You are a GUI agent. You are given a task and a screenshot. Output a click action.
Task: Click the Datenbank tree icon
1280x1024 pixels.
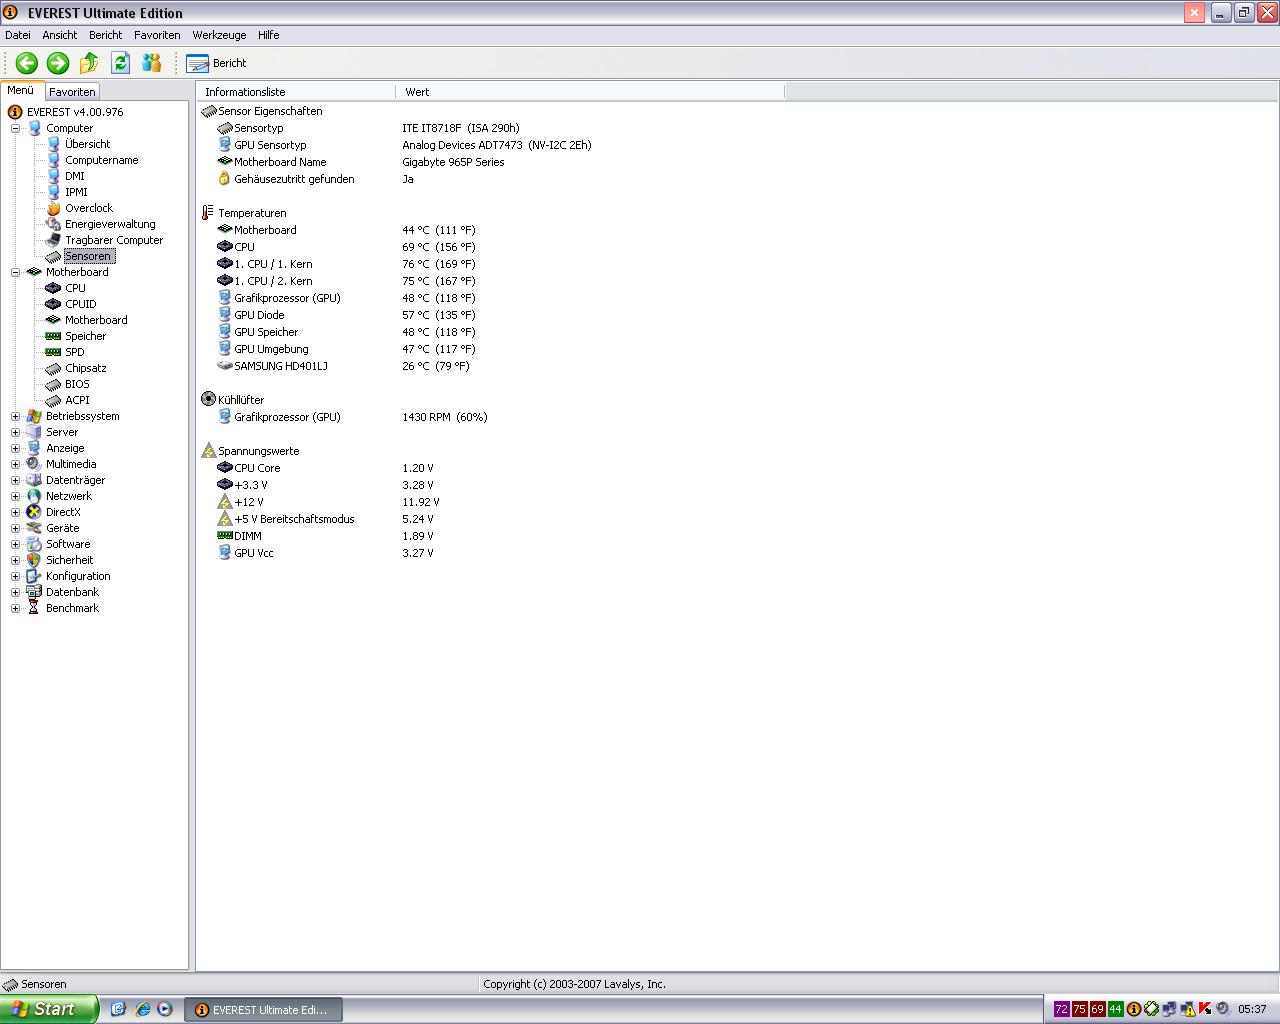[x=34, y=592]
